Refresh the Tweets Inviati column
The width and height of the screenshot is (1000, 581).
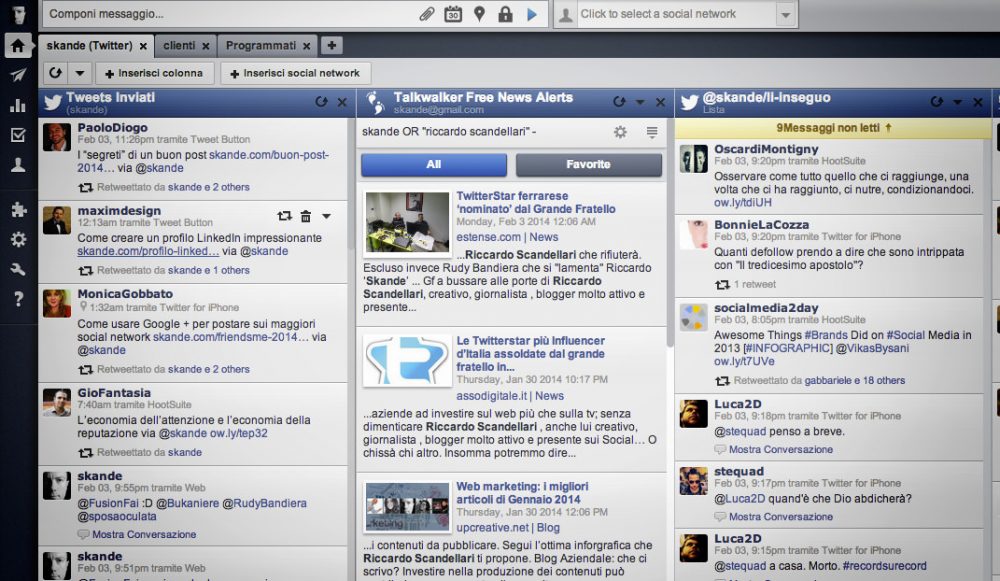[x=321, y=102]
